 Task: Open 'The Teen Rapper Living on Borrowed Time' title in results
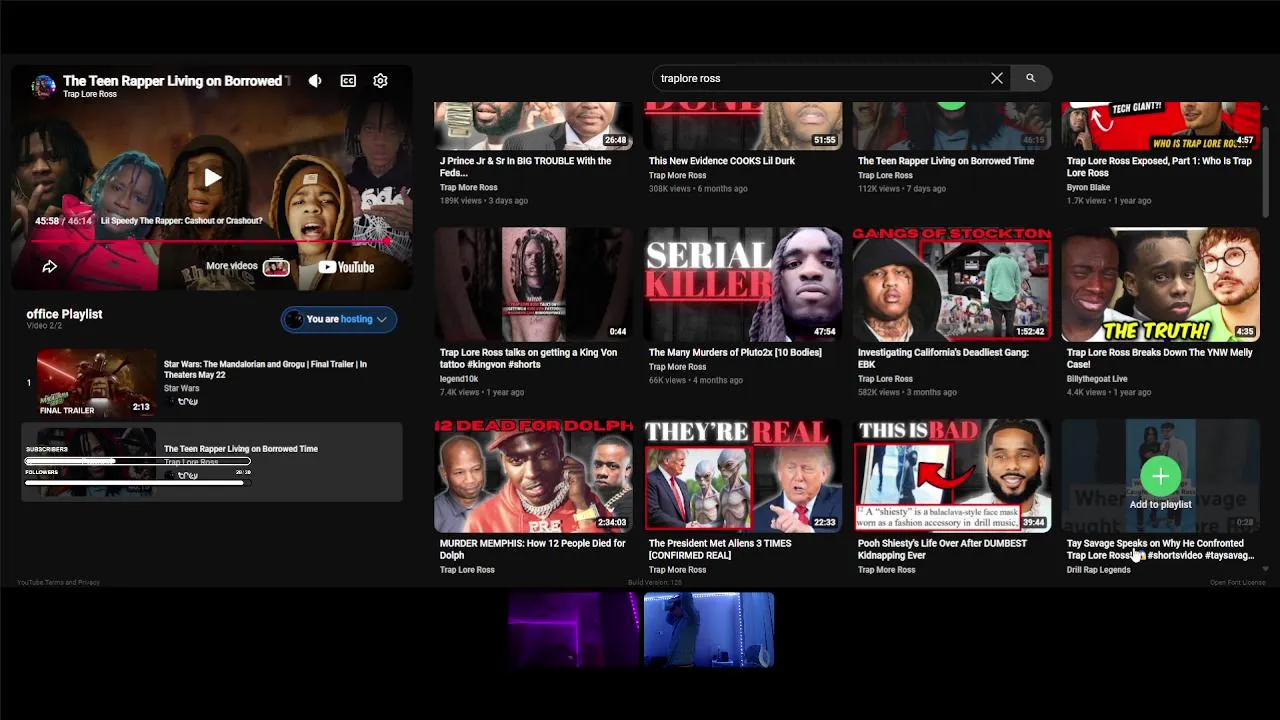point(946,161)
